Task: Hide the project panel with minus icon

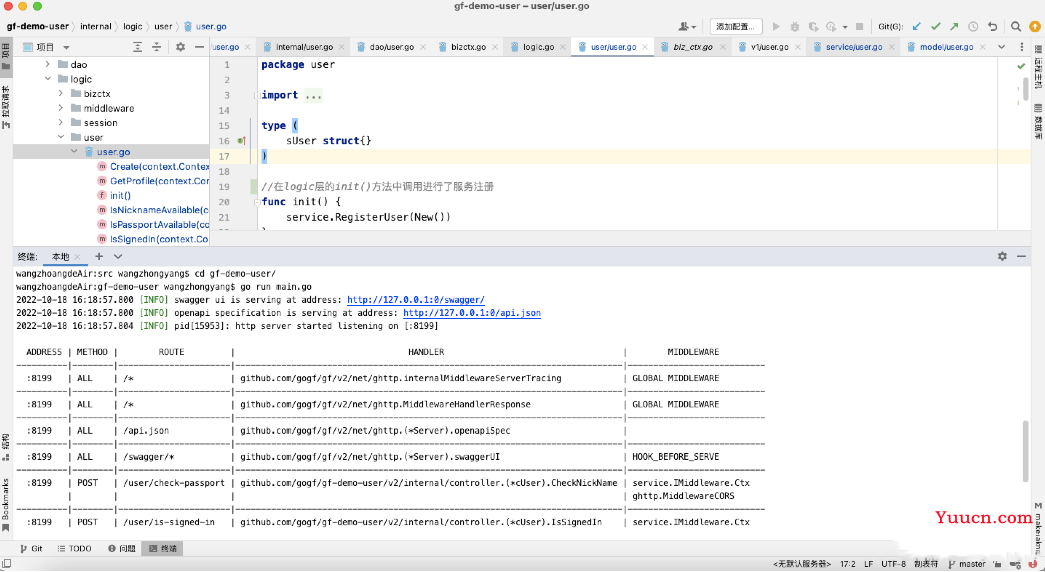Action: pyautogui.click(x=199, y=47)
